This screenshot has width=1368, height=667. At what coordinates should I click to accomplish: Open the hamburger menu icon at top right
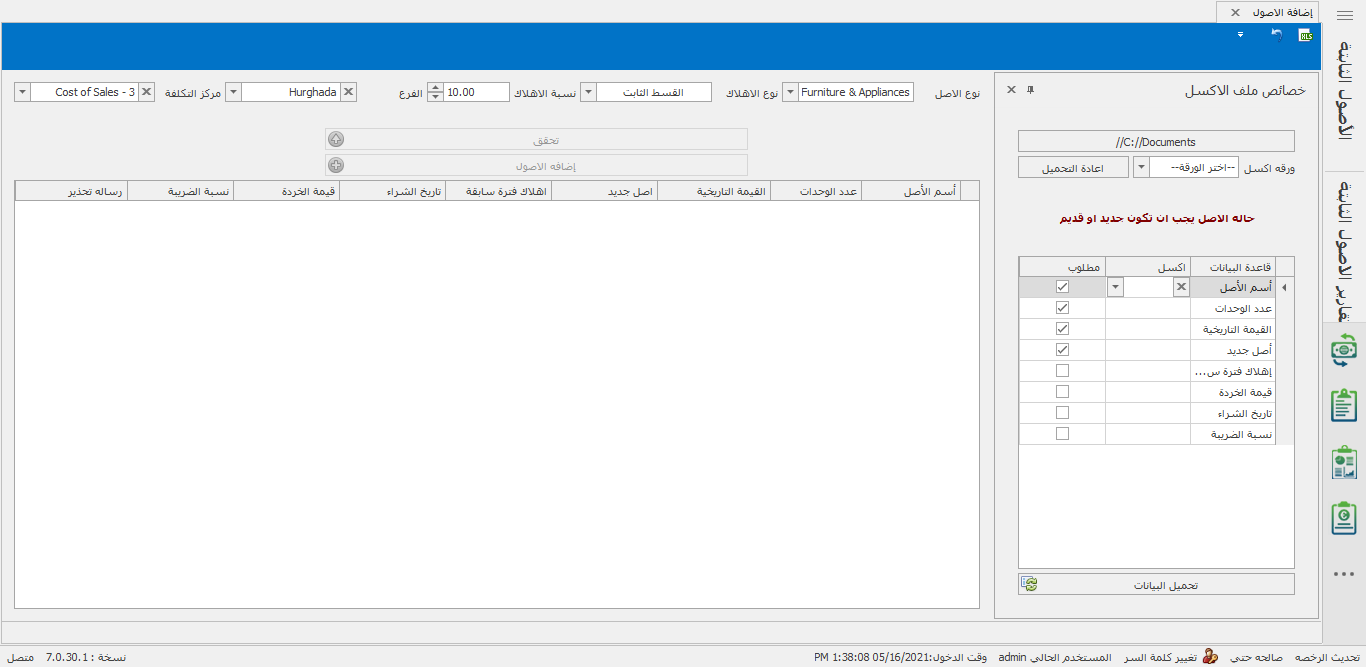pyautogui.click(x=1344, y=15)
